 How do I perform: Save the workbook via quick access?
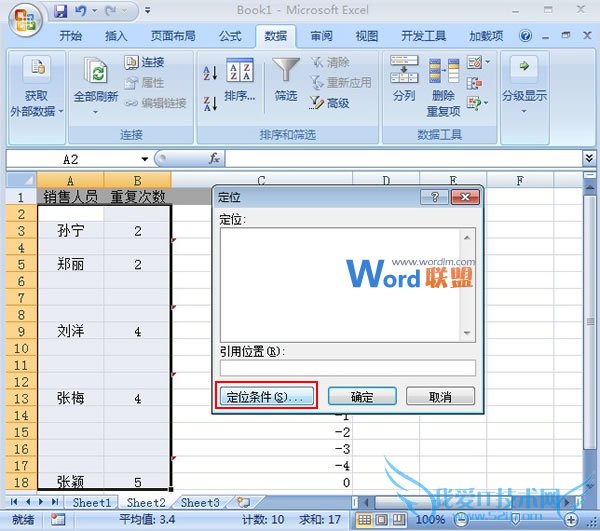[60, 11]
